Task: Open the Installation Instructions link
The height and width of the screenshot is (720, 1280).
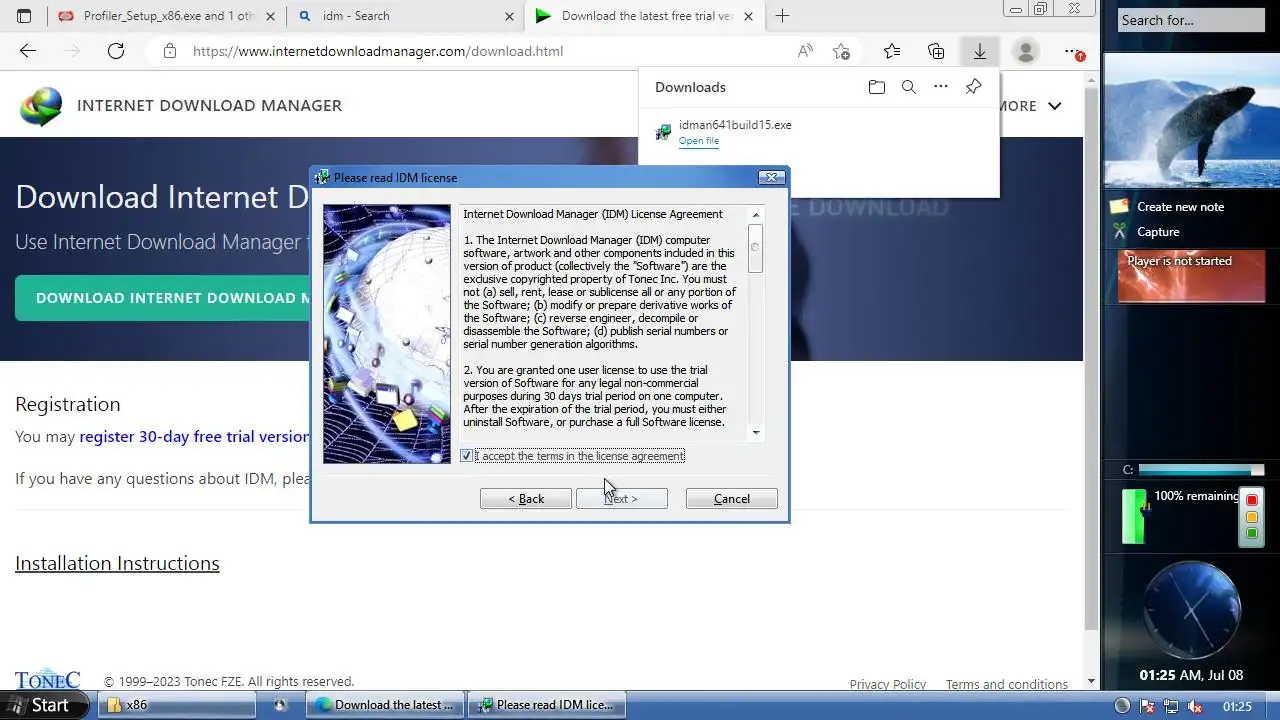Action: [117, 564]
